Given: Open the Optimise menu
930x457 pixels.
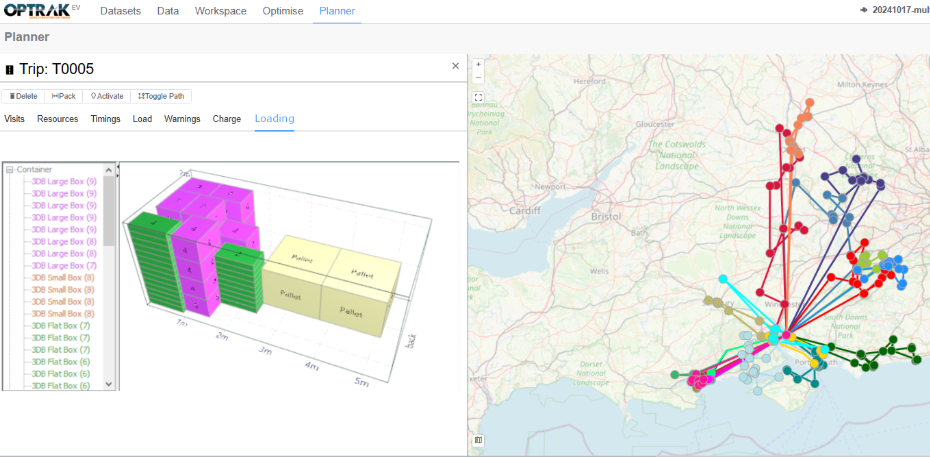Looking at the screenshot, I should [282, 11].
